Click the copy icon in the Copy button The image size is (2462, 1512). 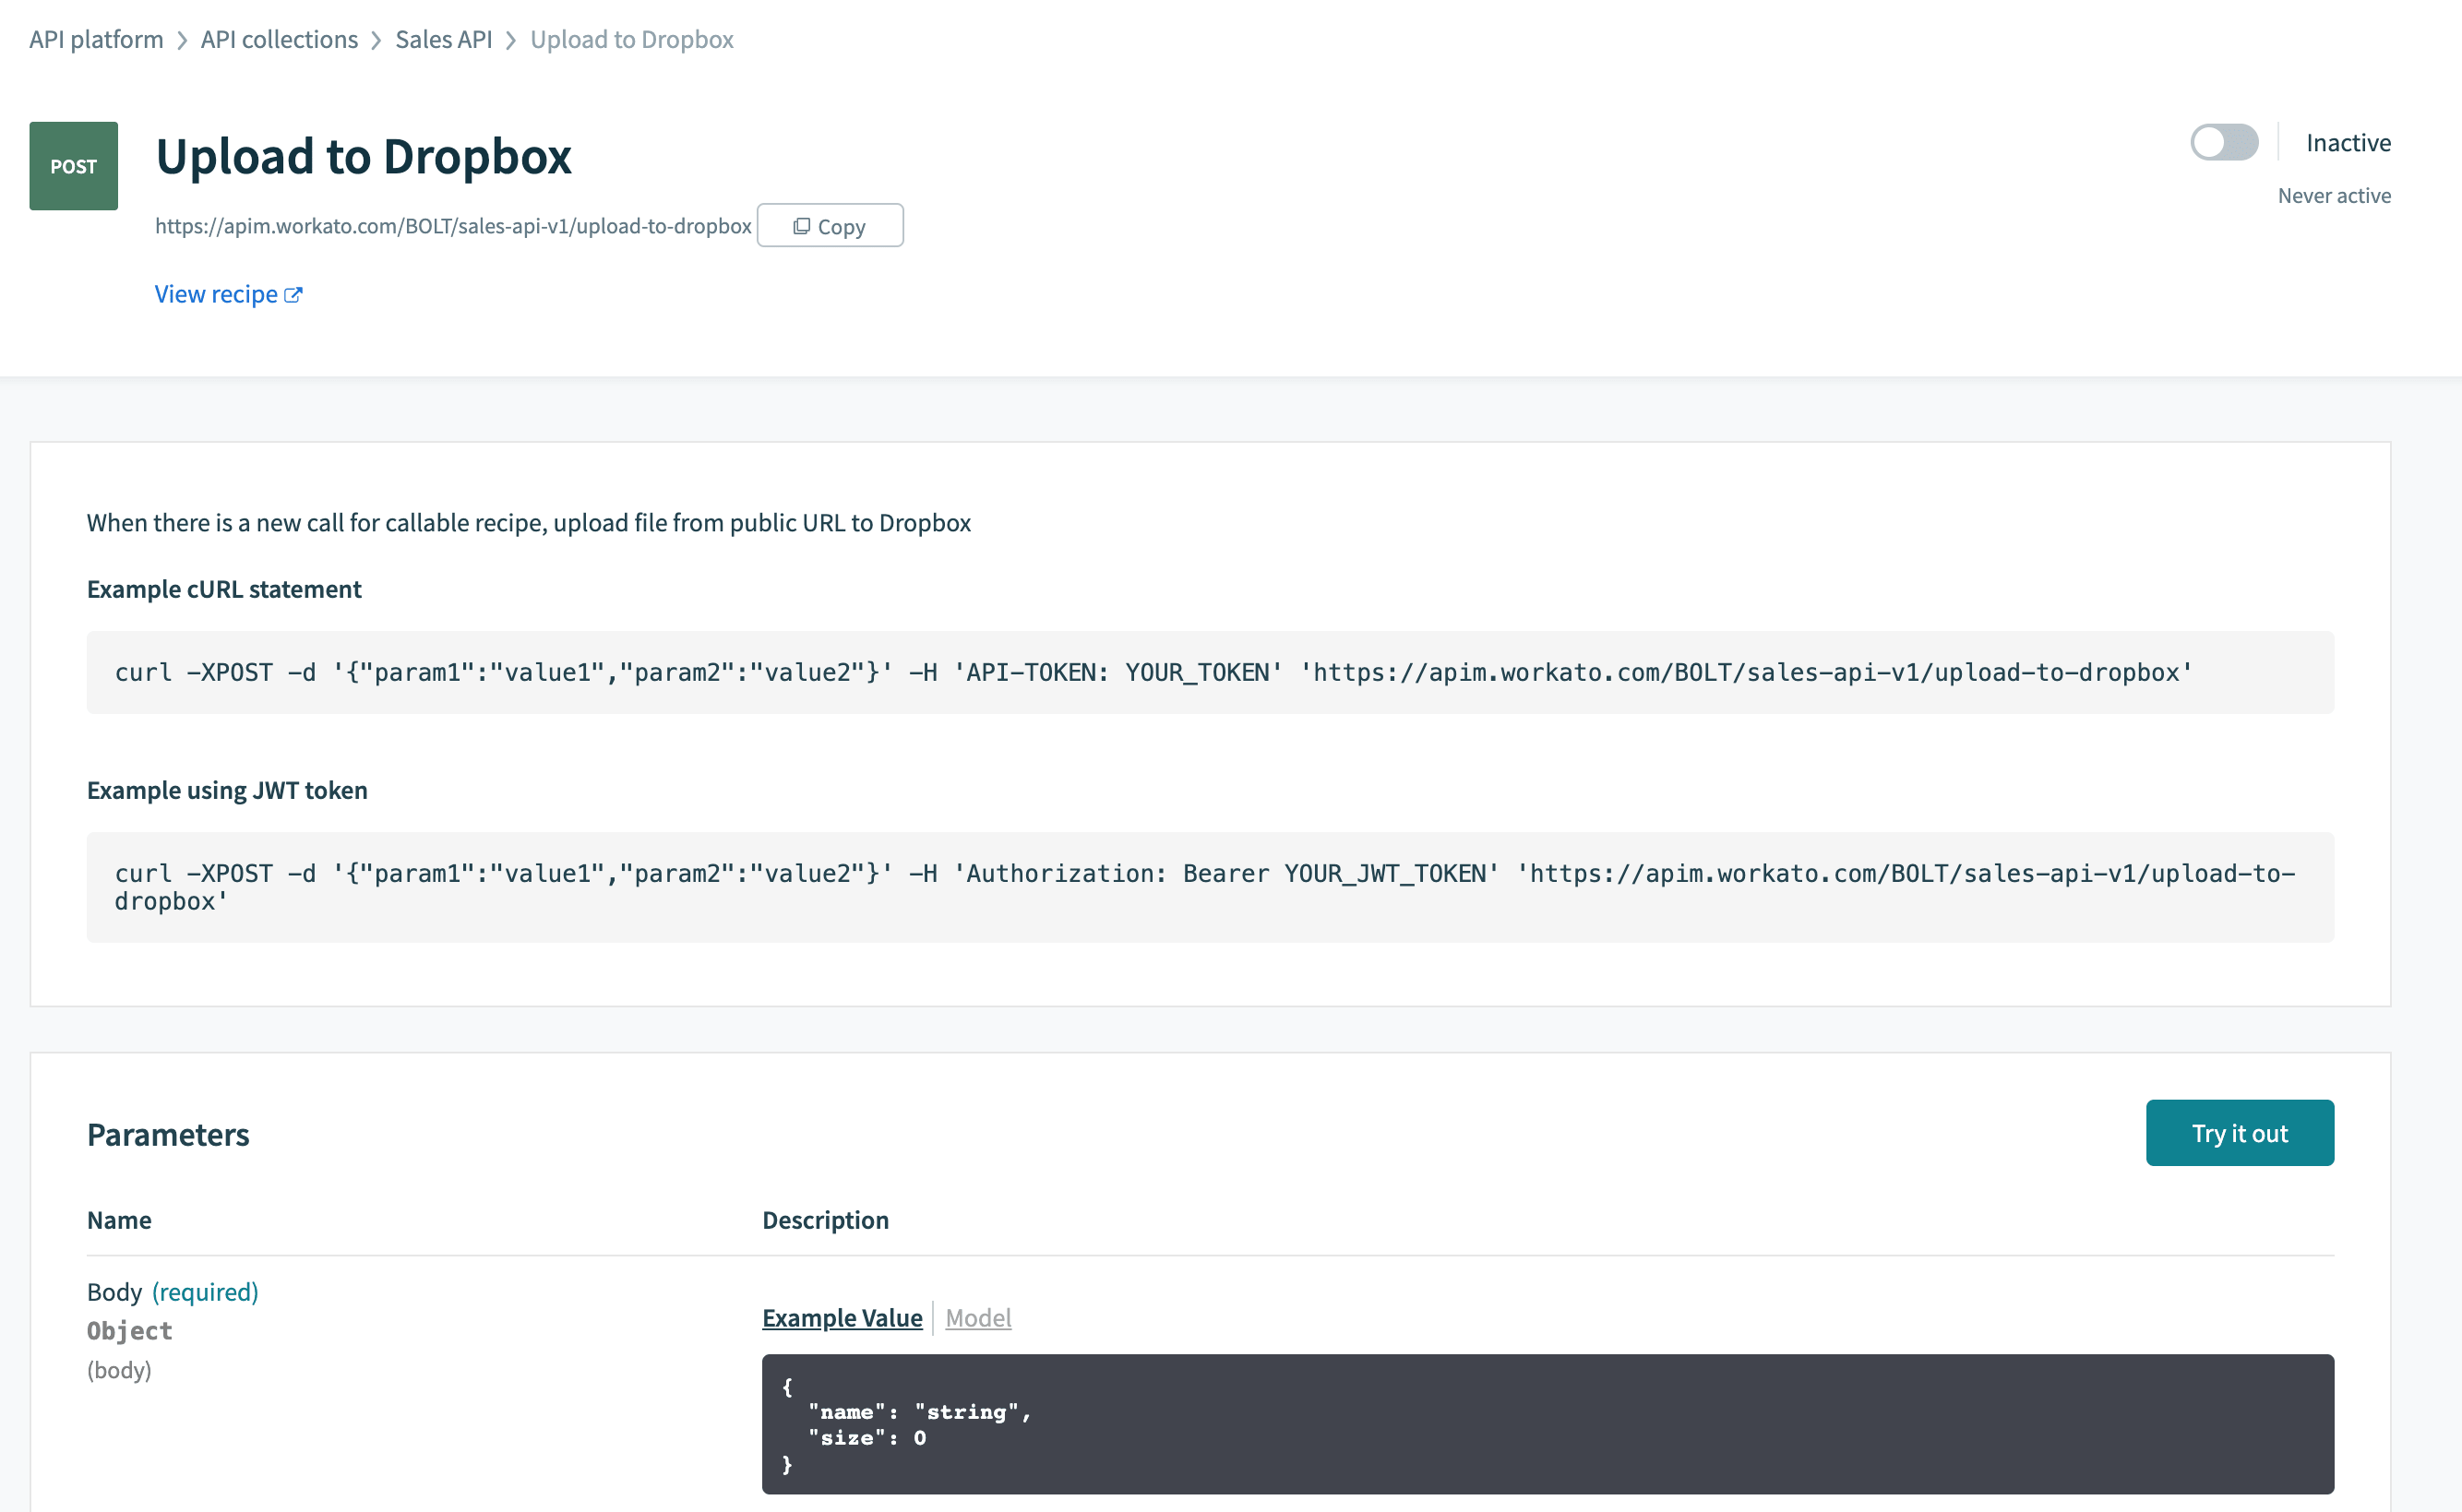(801, 226)
